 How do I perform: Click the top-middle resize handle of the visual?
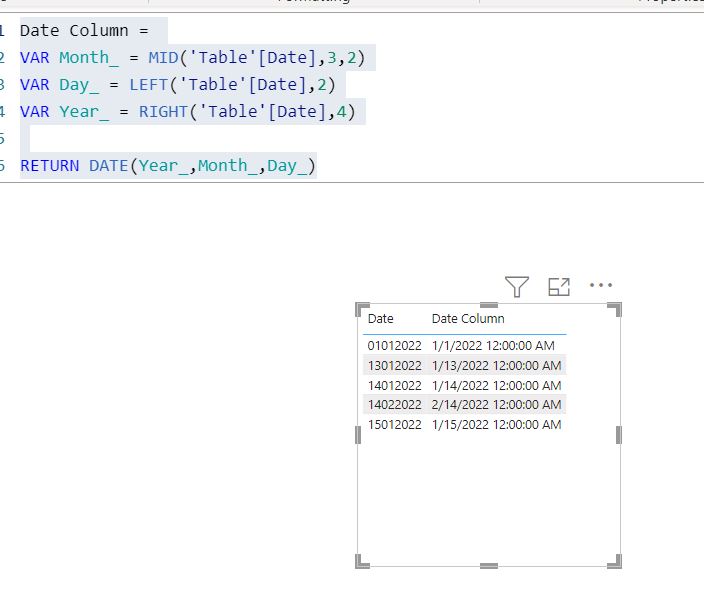(489, 305)
